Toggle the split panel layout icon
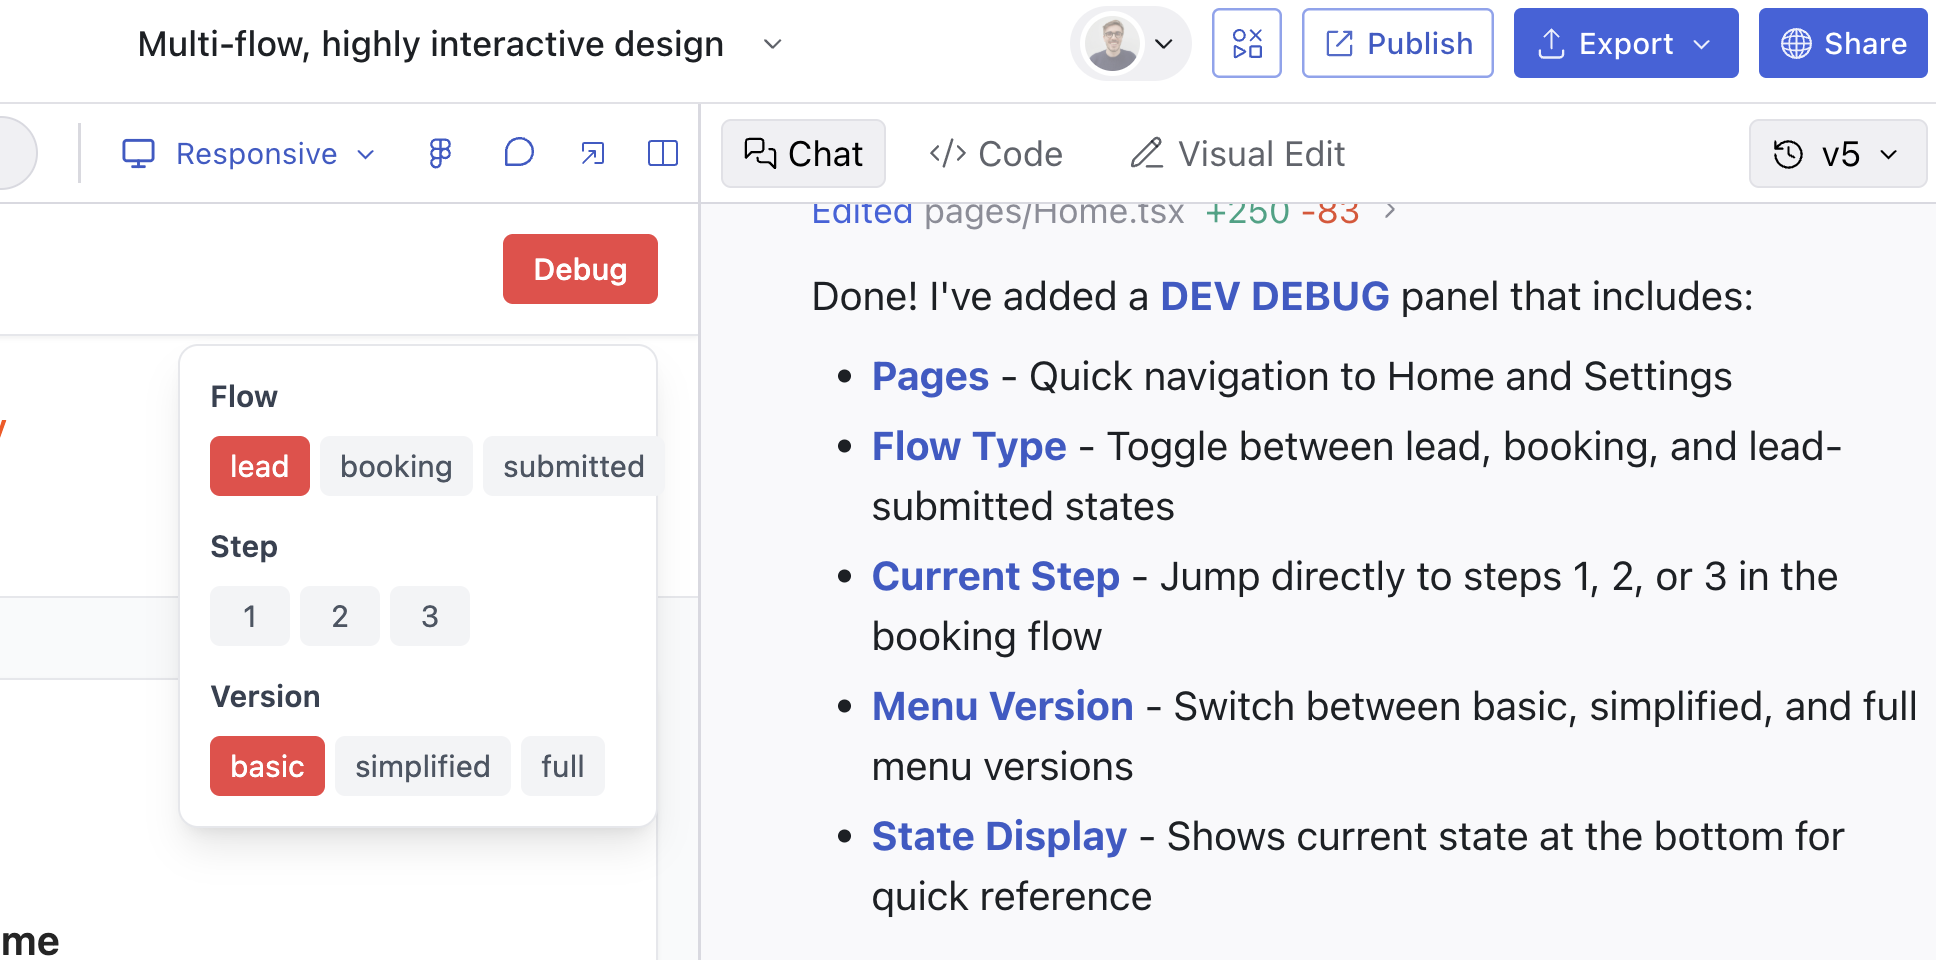Image resolution: width=1936 pixels, height=960 pixels. (x=662, y=153)
